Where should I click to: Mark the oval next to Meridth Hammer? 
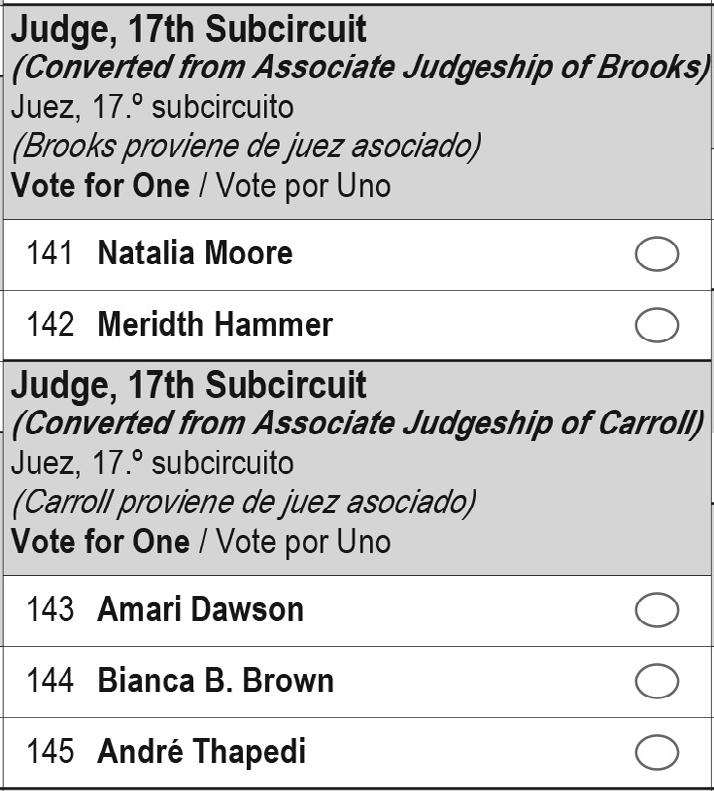click(x=656, y=325)
